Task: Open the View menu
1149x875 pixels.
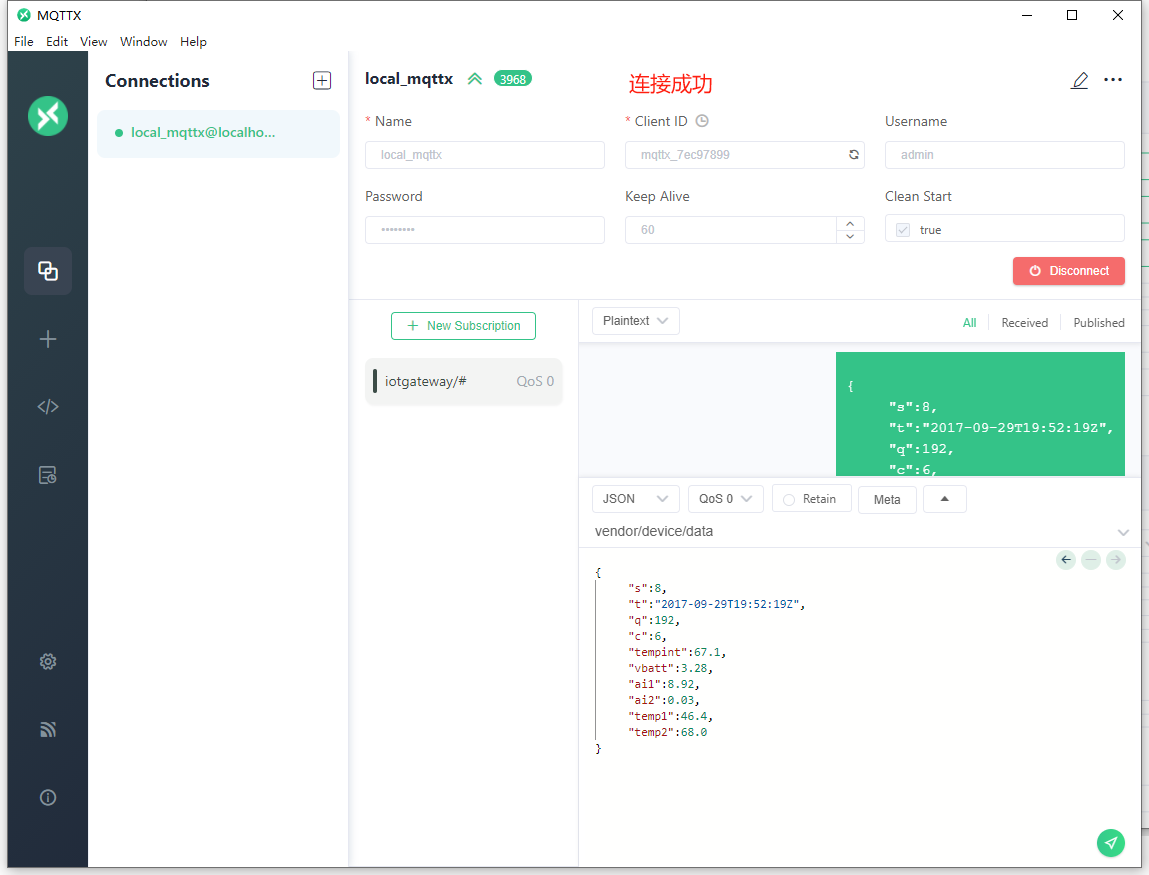Action: coord(93,42)
